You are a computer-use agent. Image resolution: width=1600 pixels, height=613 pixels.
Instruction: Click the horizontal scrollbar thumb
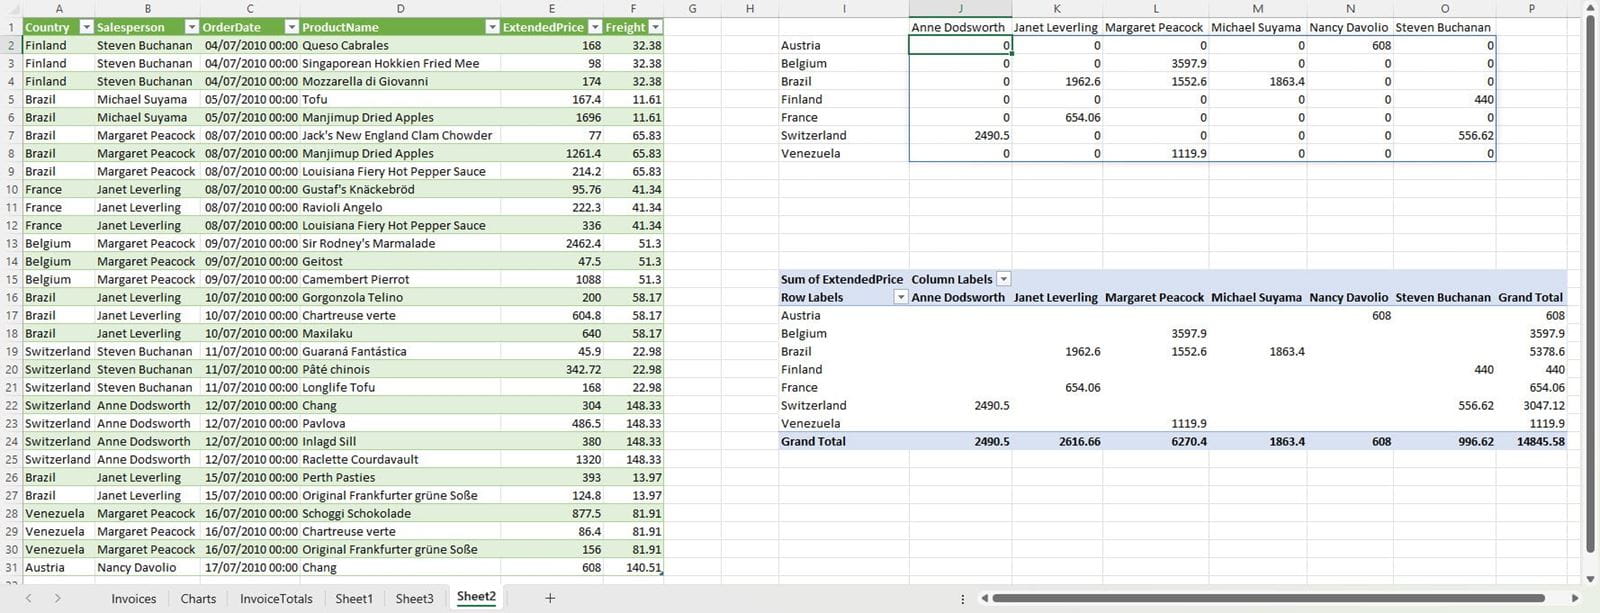coord(1268,598)
